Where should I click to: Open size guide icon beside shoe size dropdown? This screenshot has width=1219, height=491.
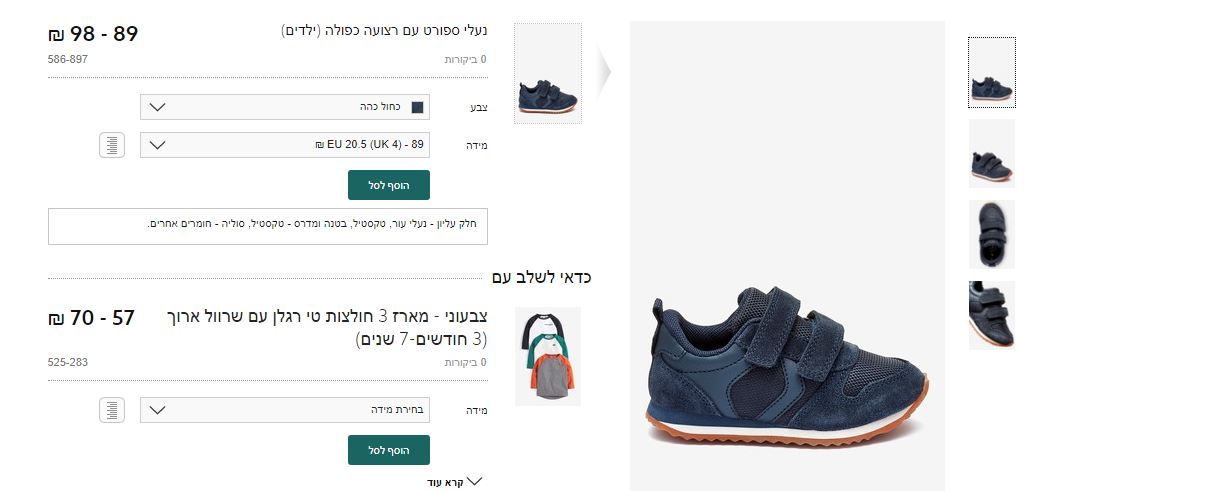click(x=112, y=145)
